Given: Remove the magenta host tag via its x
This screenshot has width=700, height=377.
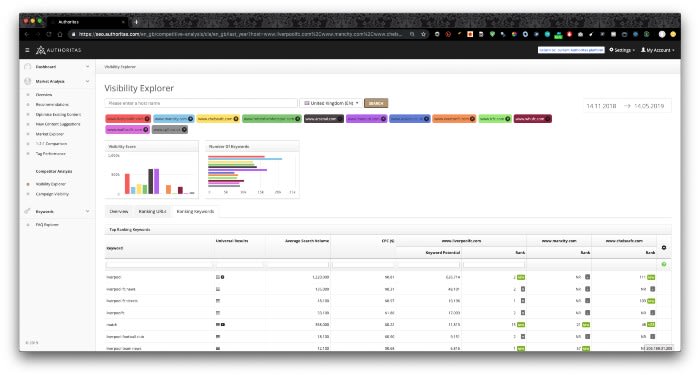Looking at the screenshot, I should click(146, 130).
